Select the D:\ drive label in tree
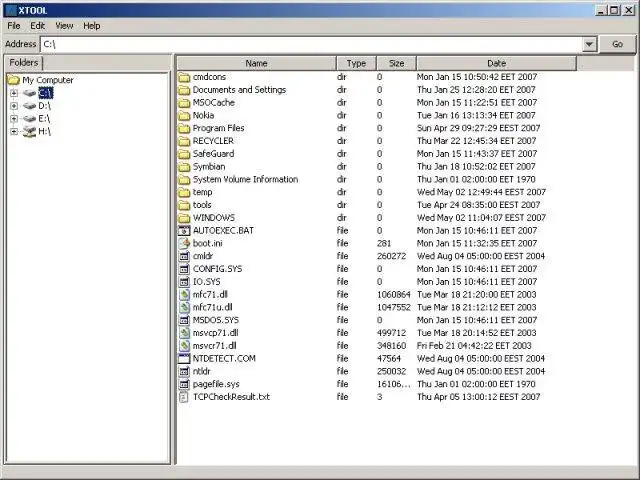 44,106
